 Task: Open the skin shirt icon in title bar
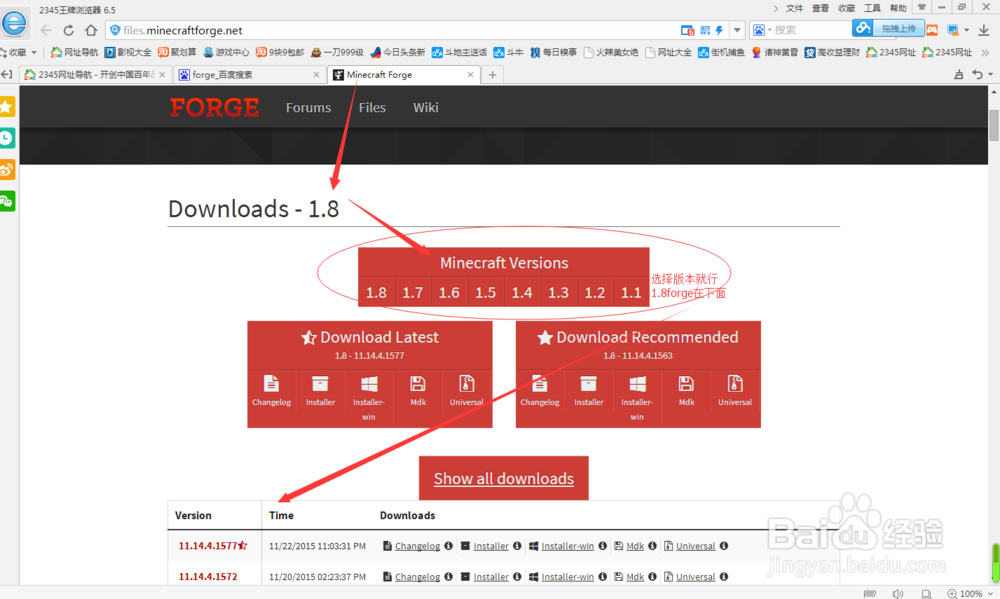tap(922, 7)
